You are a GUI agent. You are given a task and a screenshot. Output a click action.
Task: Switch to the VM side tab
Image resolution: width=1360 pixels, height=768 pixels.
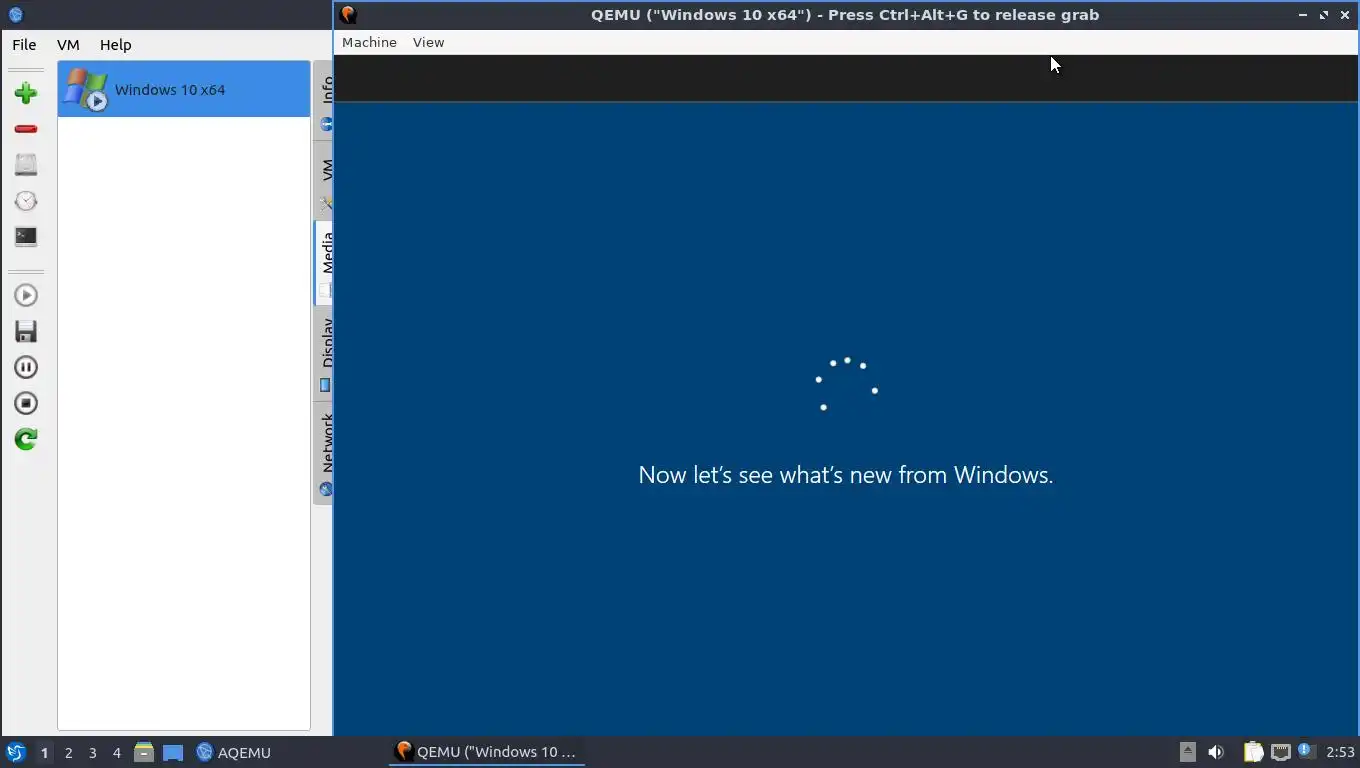325,180
